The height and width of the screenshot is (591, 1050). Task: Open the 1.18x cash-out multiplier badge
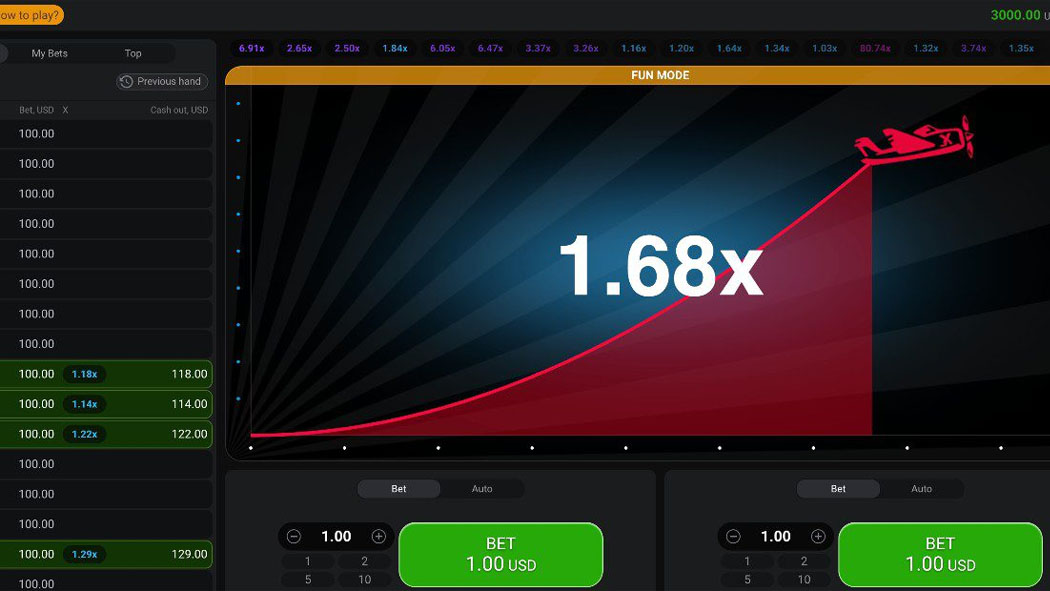pos(85,374)
